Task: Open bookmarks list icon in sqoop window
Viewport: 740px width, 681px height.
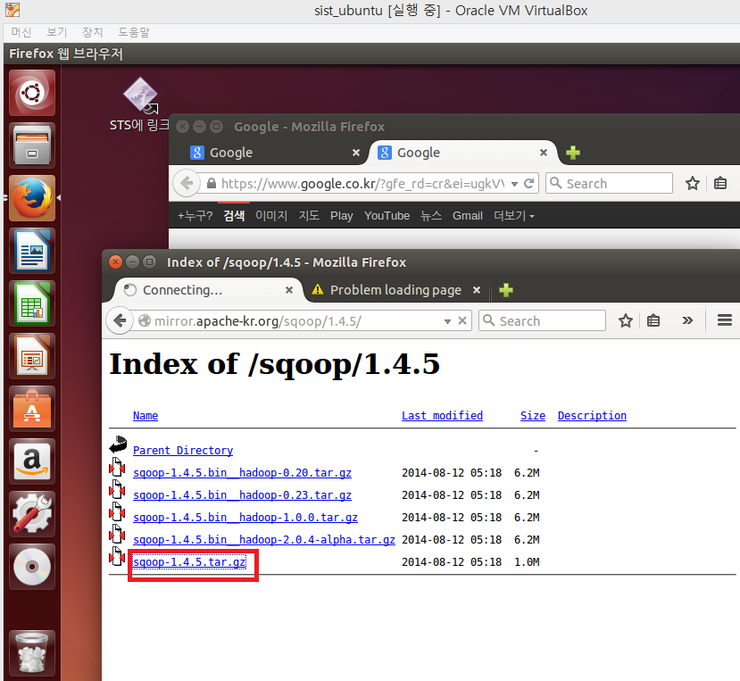Action: click(x=653, y=321)
